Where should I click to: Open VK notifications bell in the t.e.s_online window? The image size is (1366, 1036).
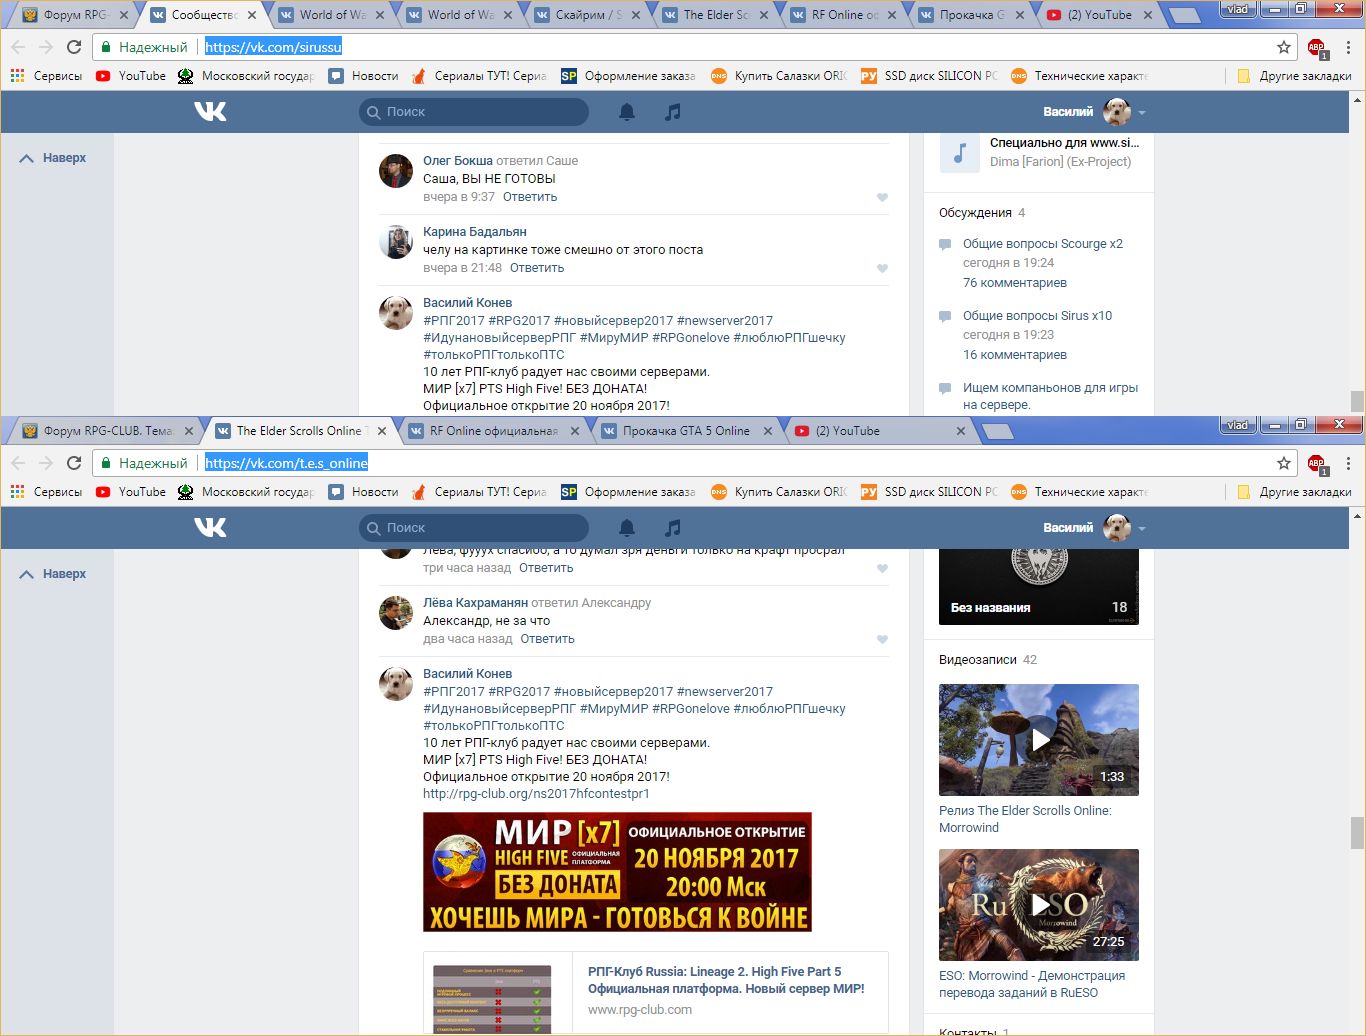[x=627, y=528]
